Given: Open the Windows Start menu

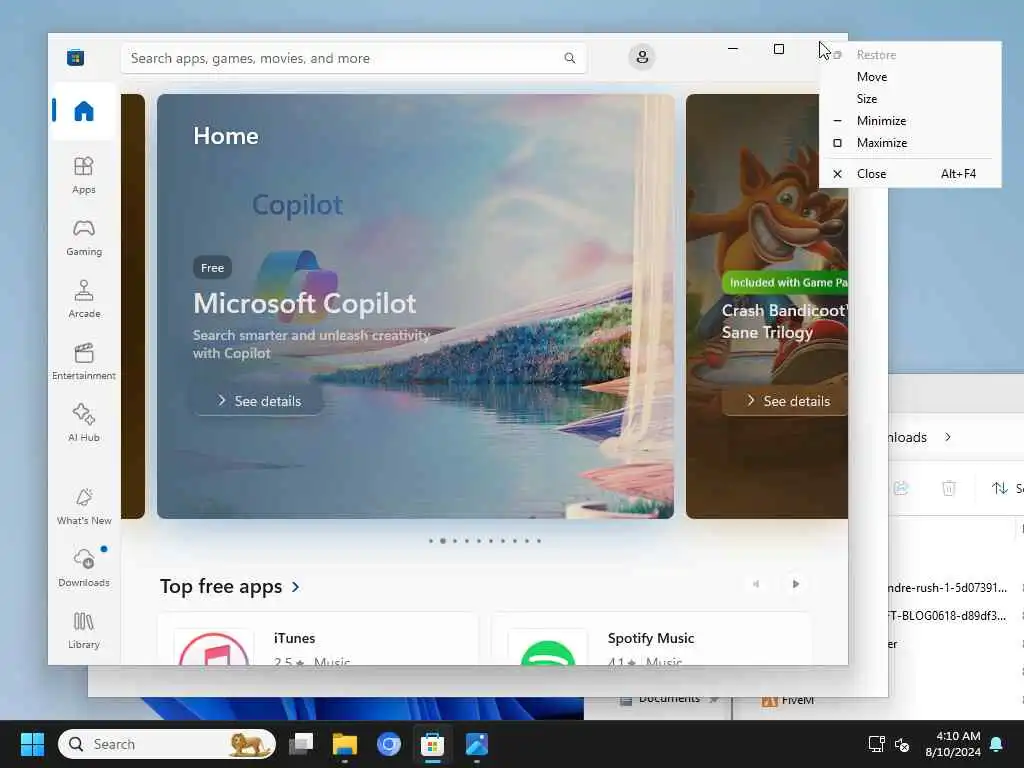Looking at the screenshot, I should 32,744.
